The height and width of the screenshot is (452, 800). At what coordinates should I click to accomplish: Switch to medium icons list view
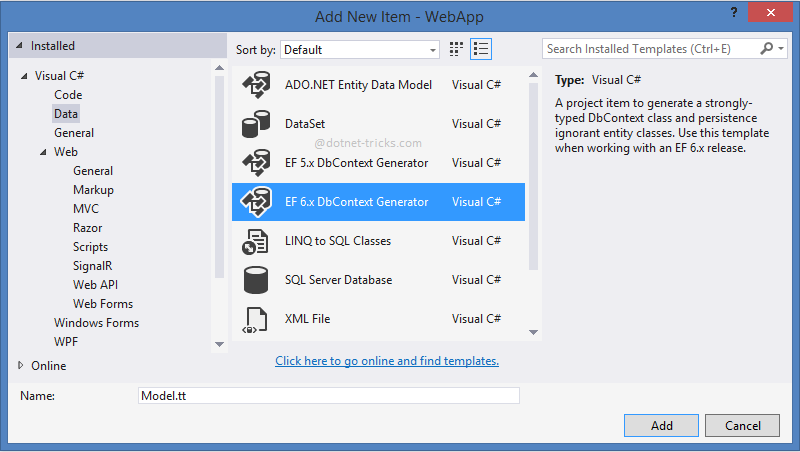481,49
